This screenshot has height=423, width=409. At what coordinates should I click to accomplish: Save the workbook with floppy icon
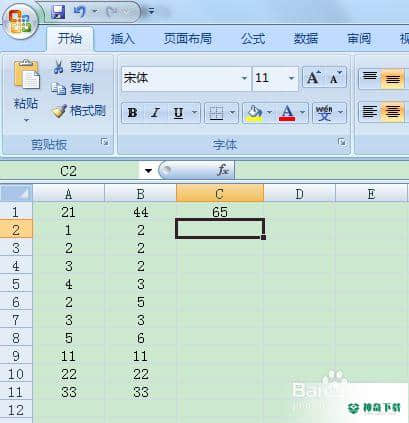click(x=58, y=12)
